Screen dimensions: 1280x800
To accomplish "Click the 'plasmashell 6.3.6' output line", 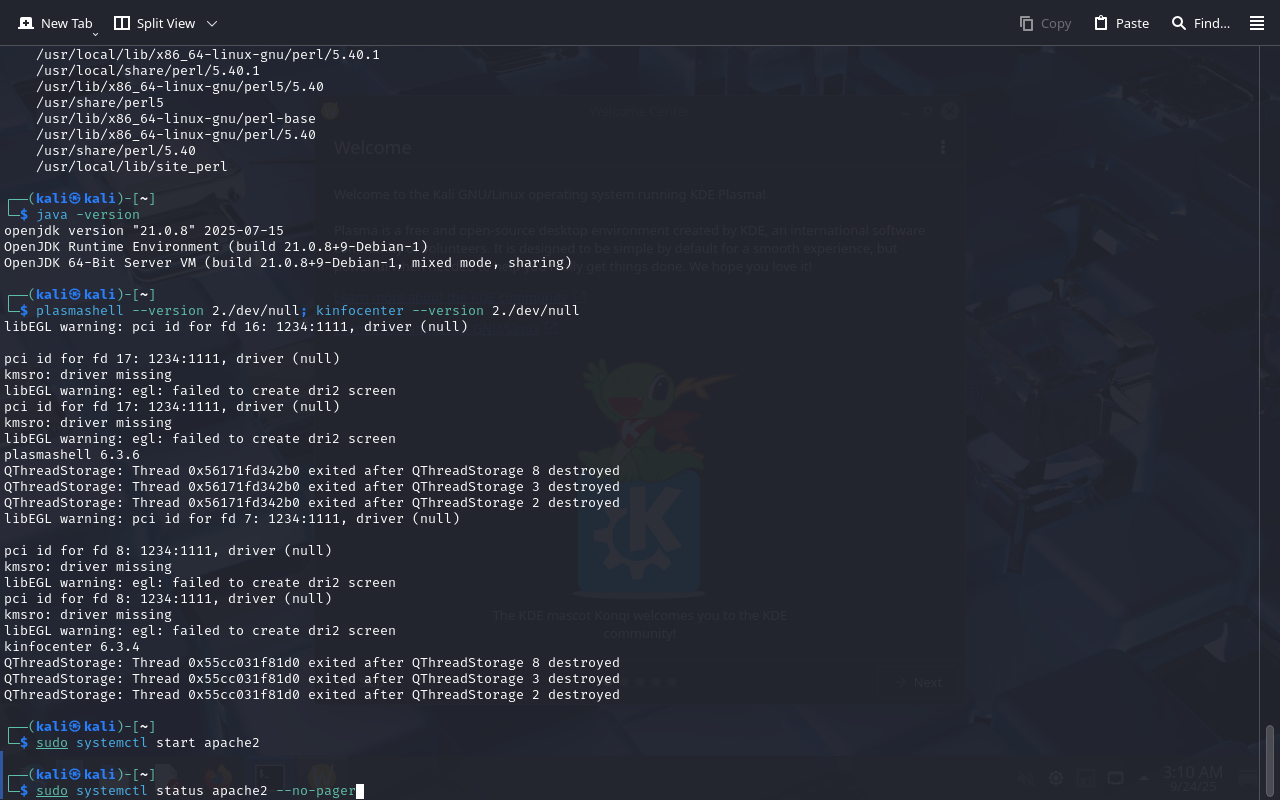I will click(72, 455).
